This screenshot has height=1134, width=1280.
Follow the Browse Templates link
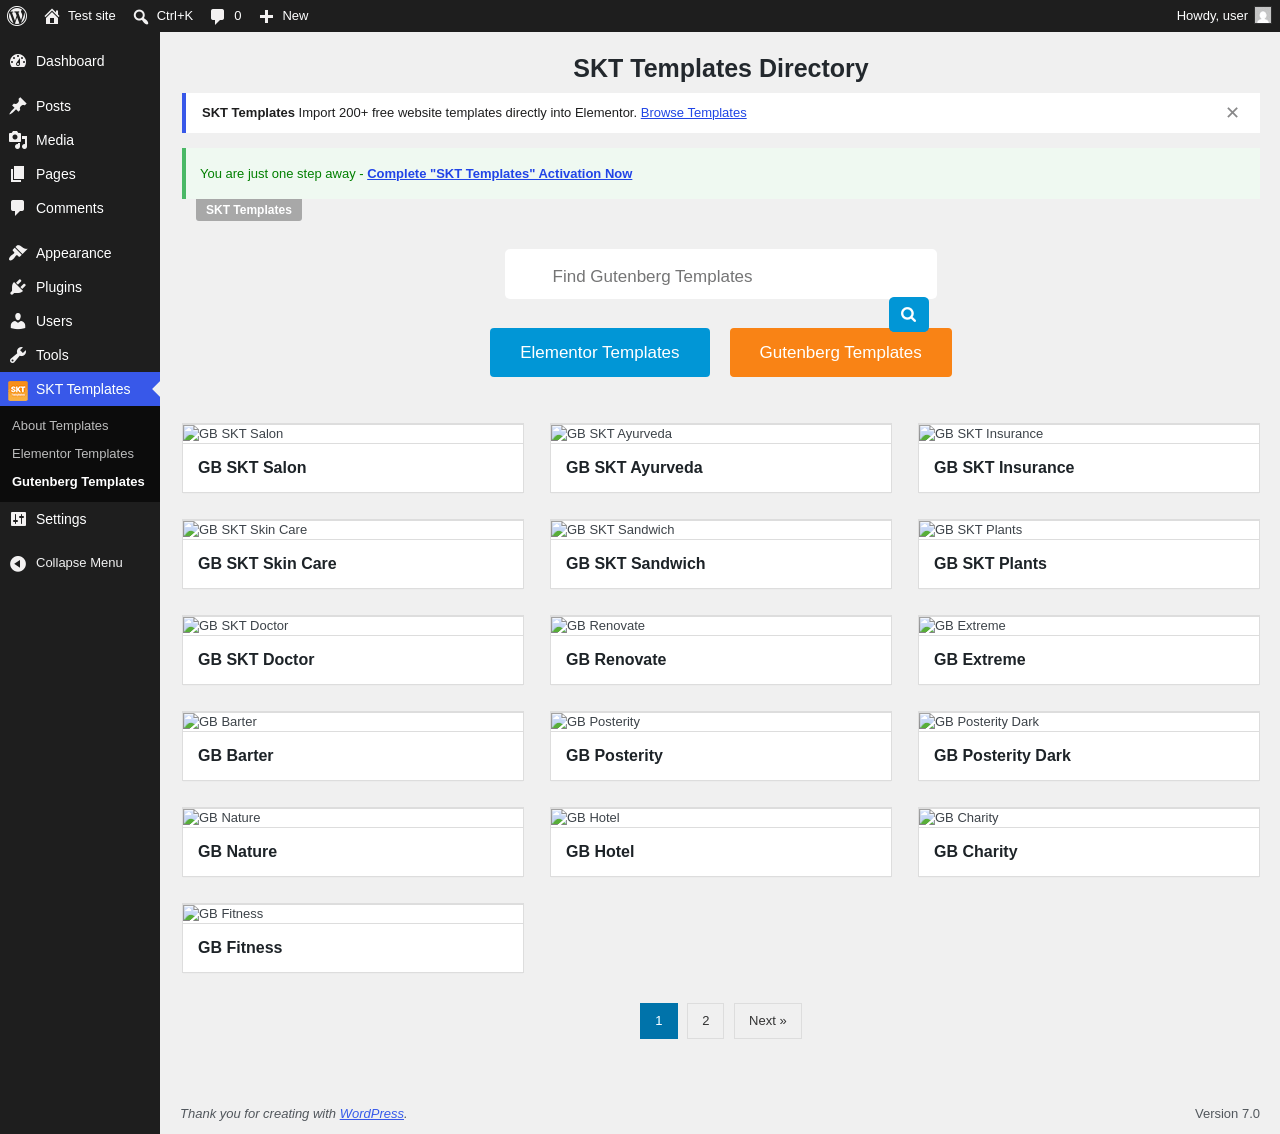point(694,113)
